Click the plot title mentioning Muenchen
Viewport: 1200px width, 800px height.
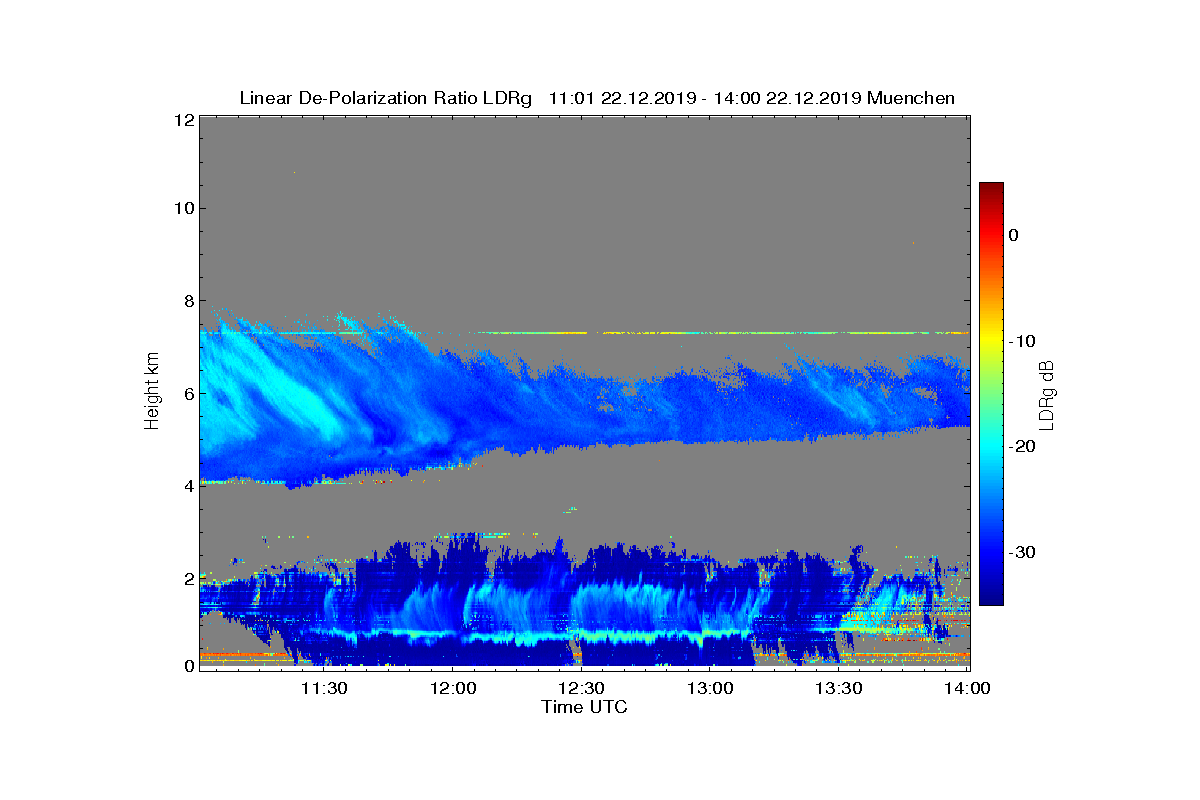[597, 98]
